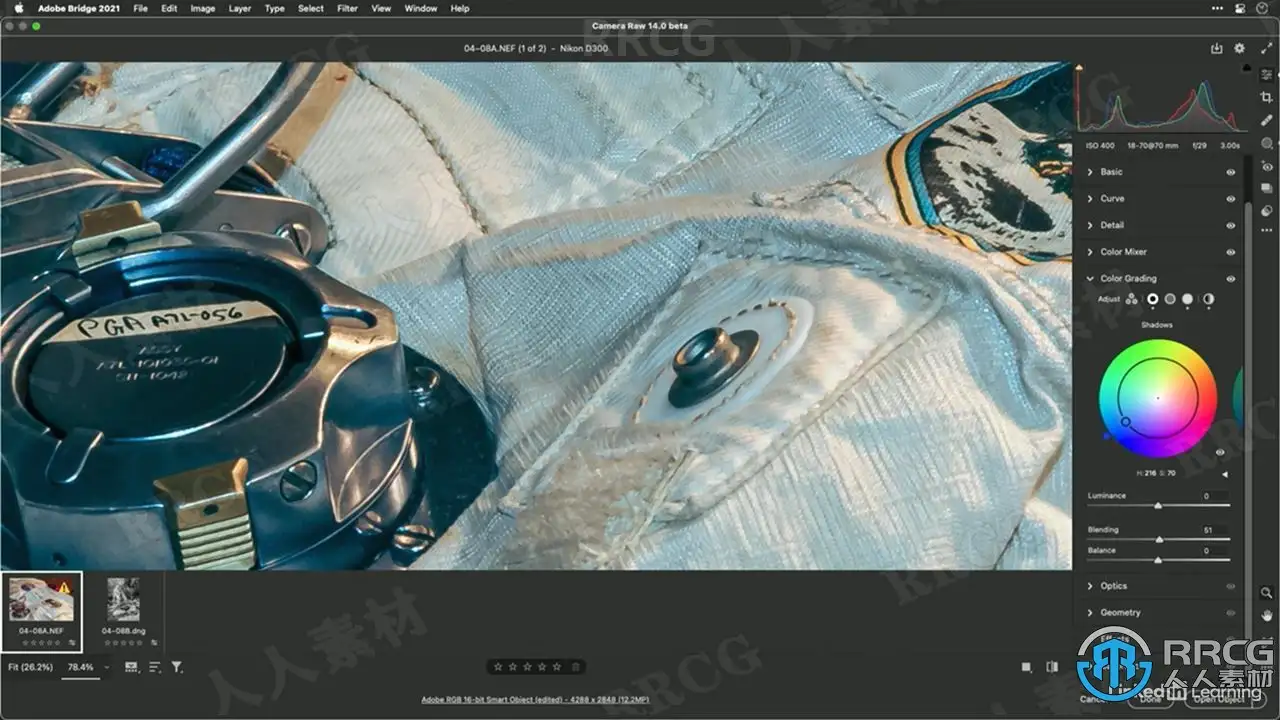This screenshot has width=1280, height=720.
Task: Select the Highlights color grading mode
Action: [1188, 299]
